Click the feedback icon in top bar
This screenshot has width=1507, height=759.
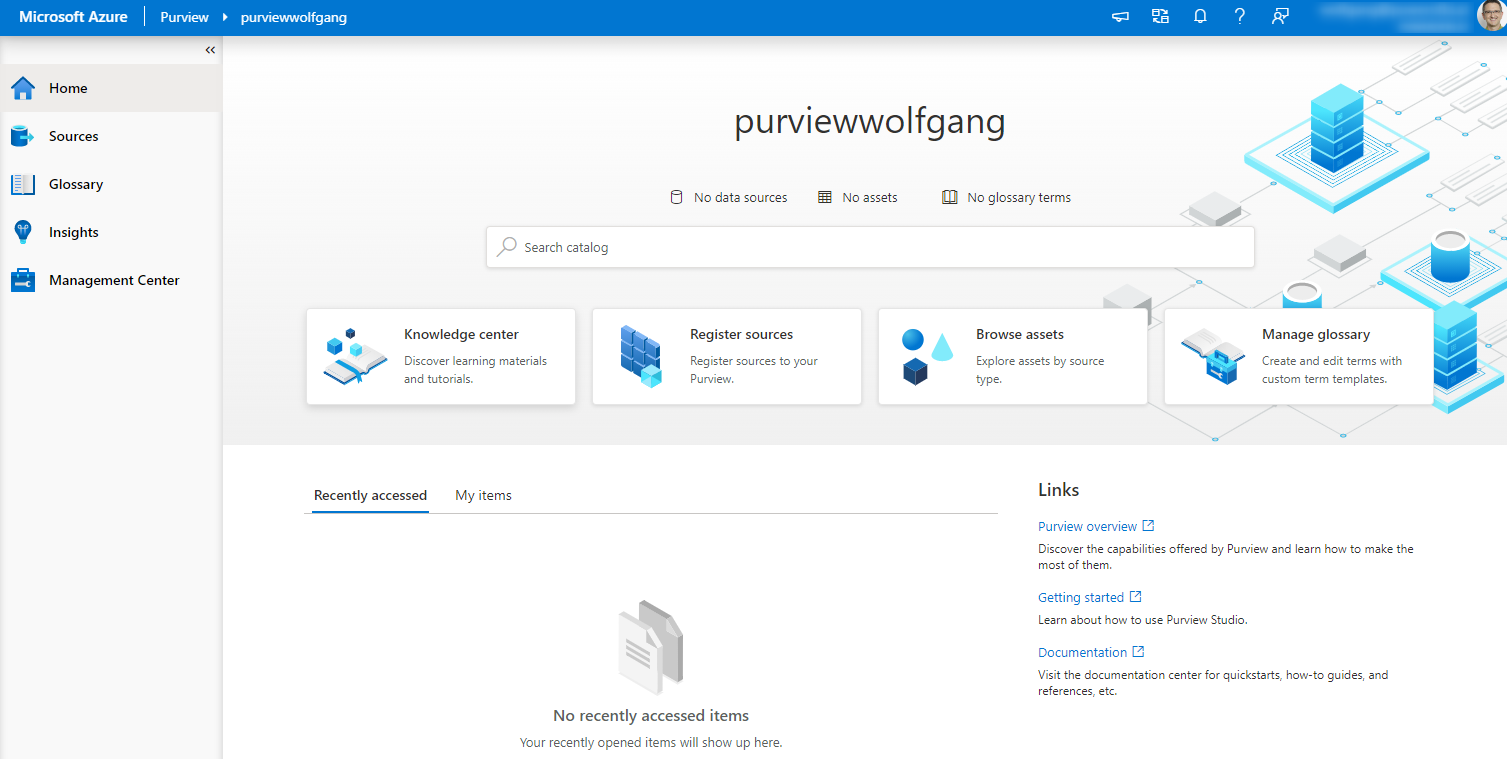click(1281, 16)
